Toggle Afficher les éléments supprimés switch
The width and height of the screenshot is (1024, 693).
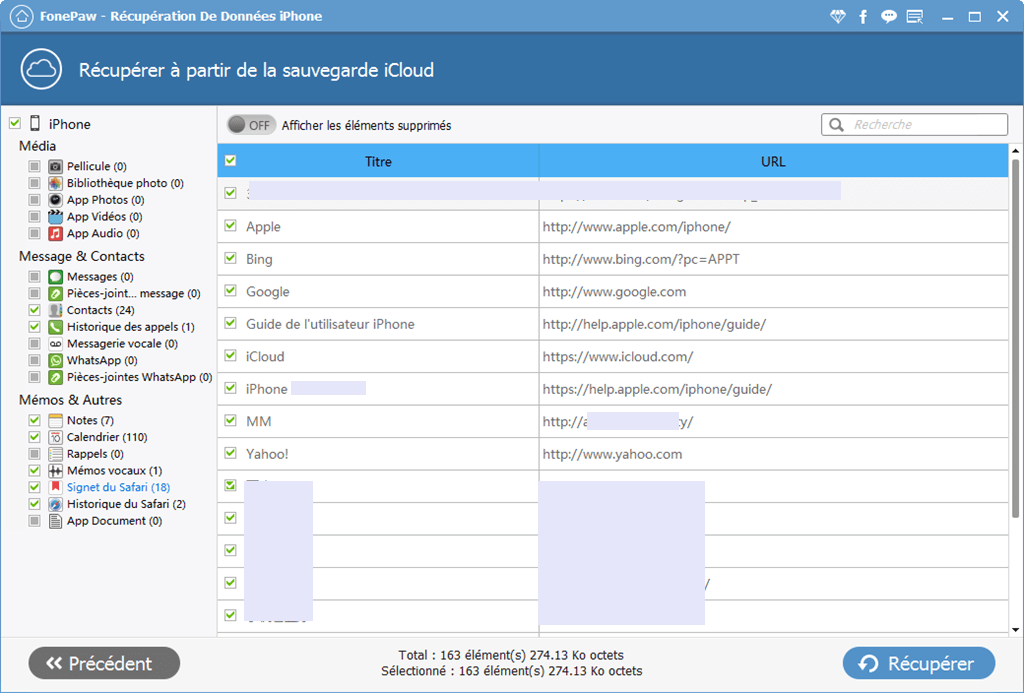251,125
